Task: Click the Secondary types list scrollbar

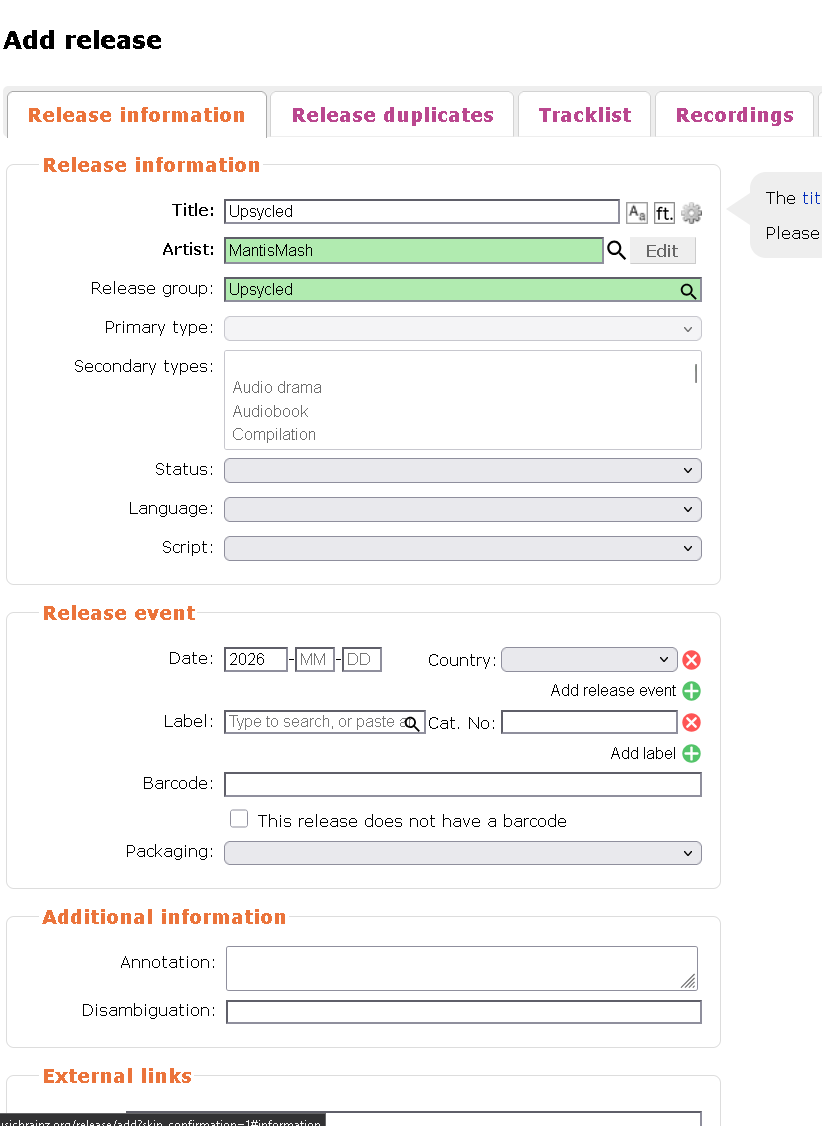Action: pos(696,373)
